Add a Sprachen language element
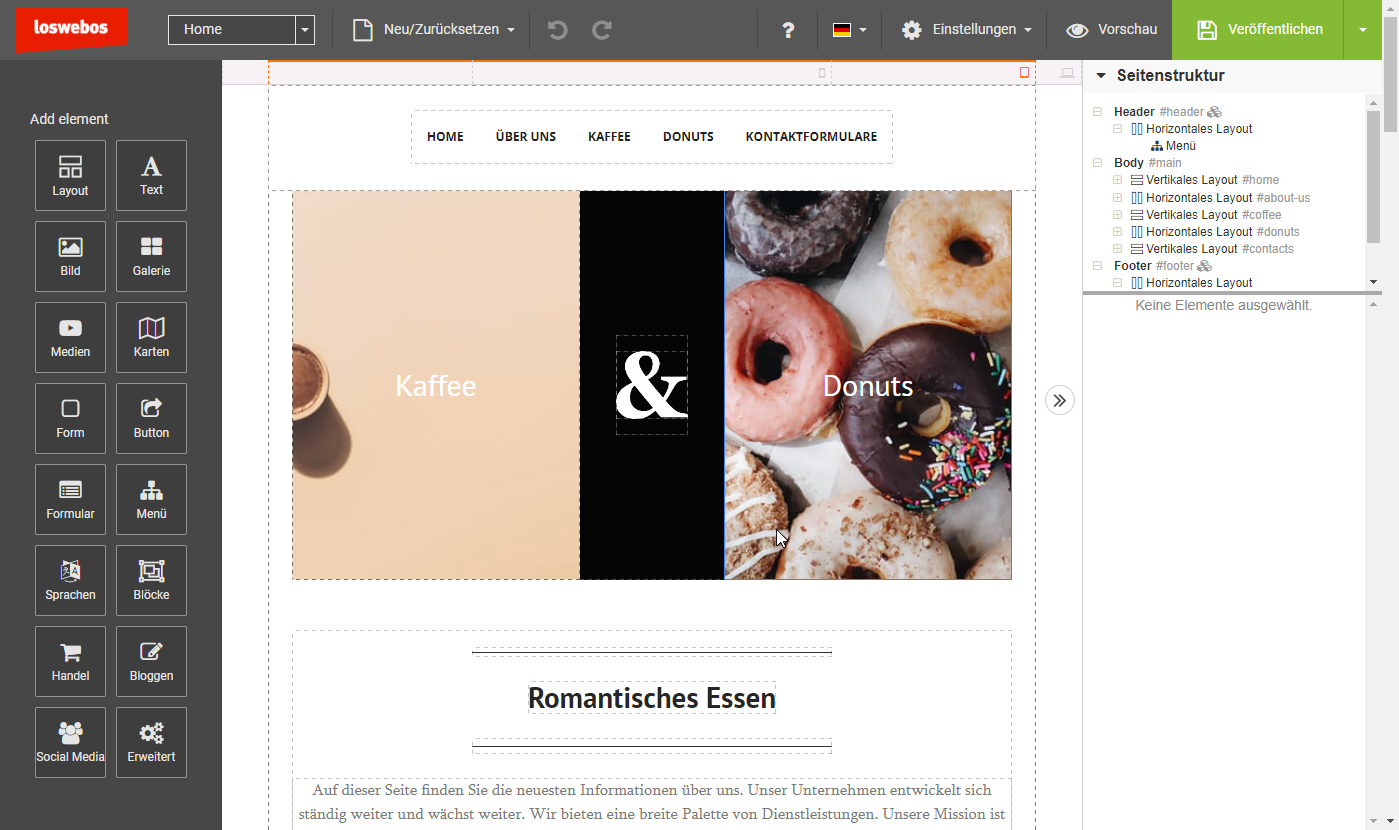The image size is (1399, 830). pyautogui.click(x=70, y=581)
